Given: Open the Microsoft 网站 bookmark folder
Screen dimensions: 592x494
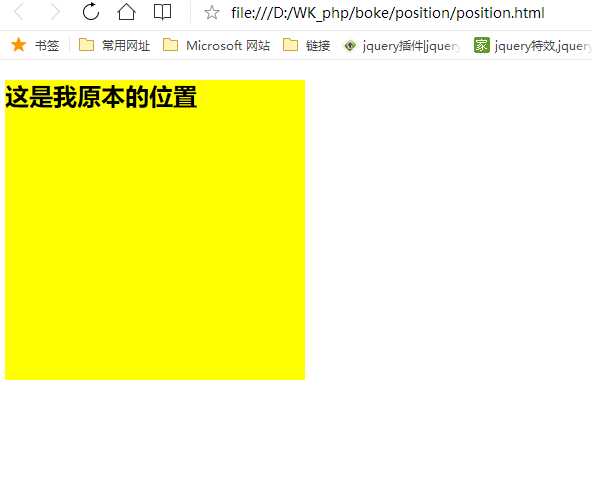Looking at the screenshot, I should coord(216,45).
